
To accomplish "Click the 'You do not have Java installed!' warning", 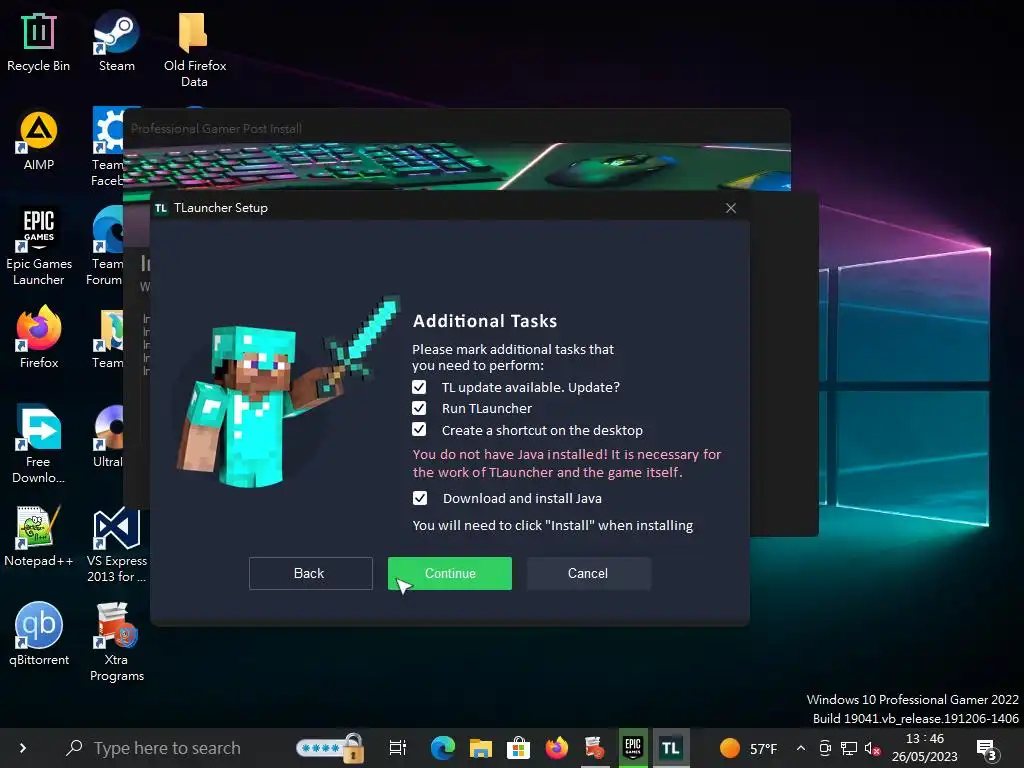I will [510, 455].
